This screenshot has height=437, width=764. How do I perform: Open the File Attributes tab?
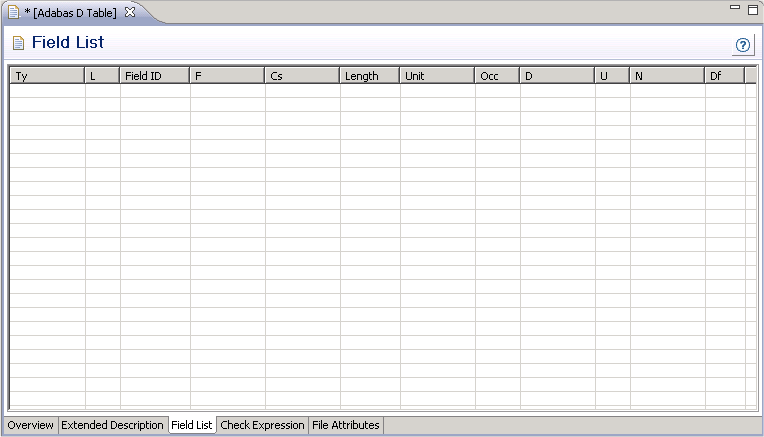pyautogui.click(x=345, y=425)
